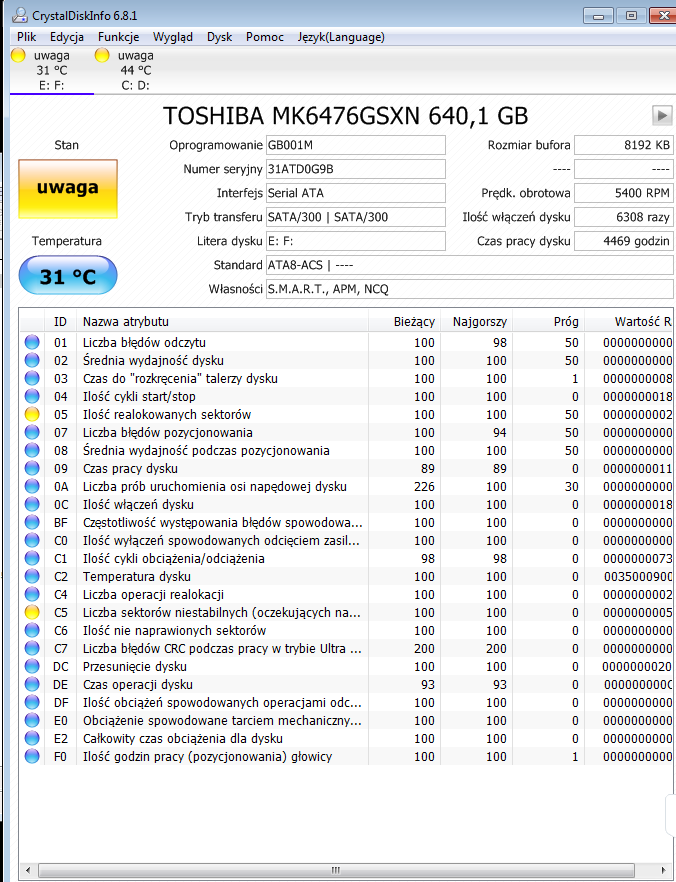Click the blue status icon for attribute E2
The image size is (676, 882).
[x=32, y=738]
